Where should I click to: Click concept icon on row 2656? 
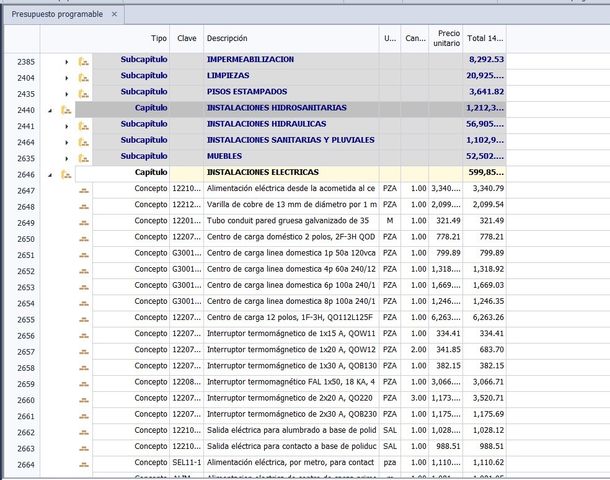pos(84,336)
